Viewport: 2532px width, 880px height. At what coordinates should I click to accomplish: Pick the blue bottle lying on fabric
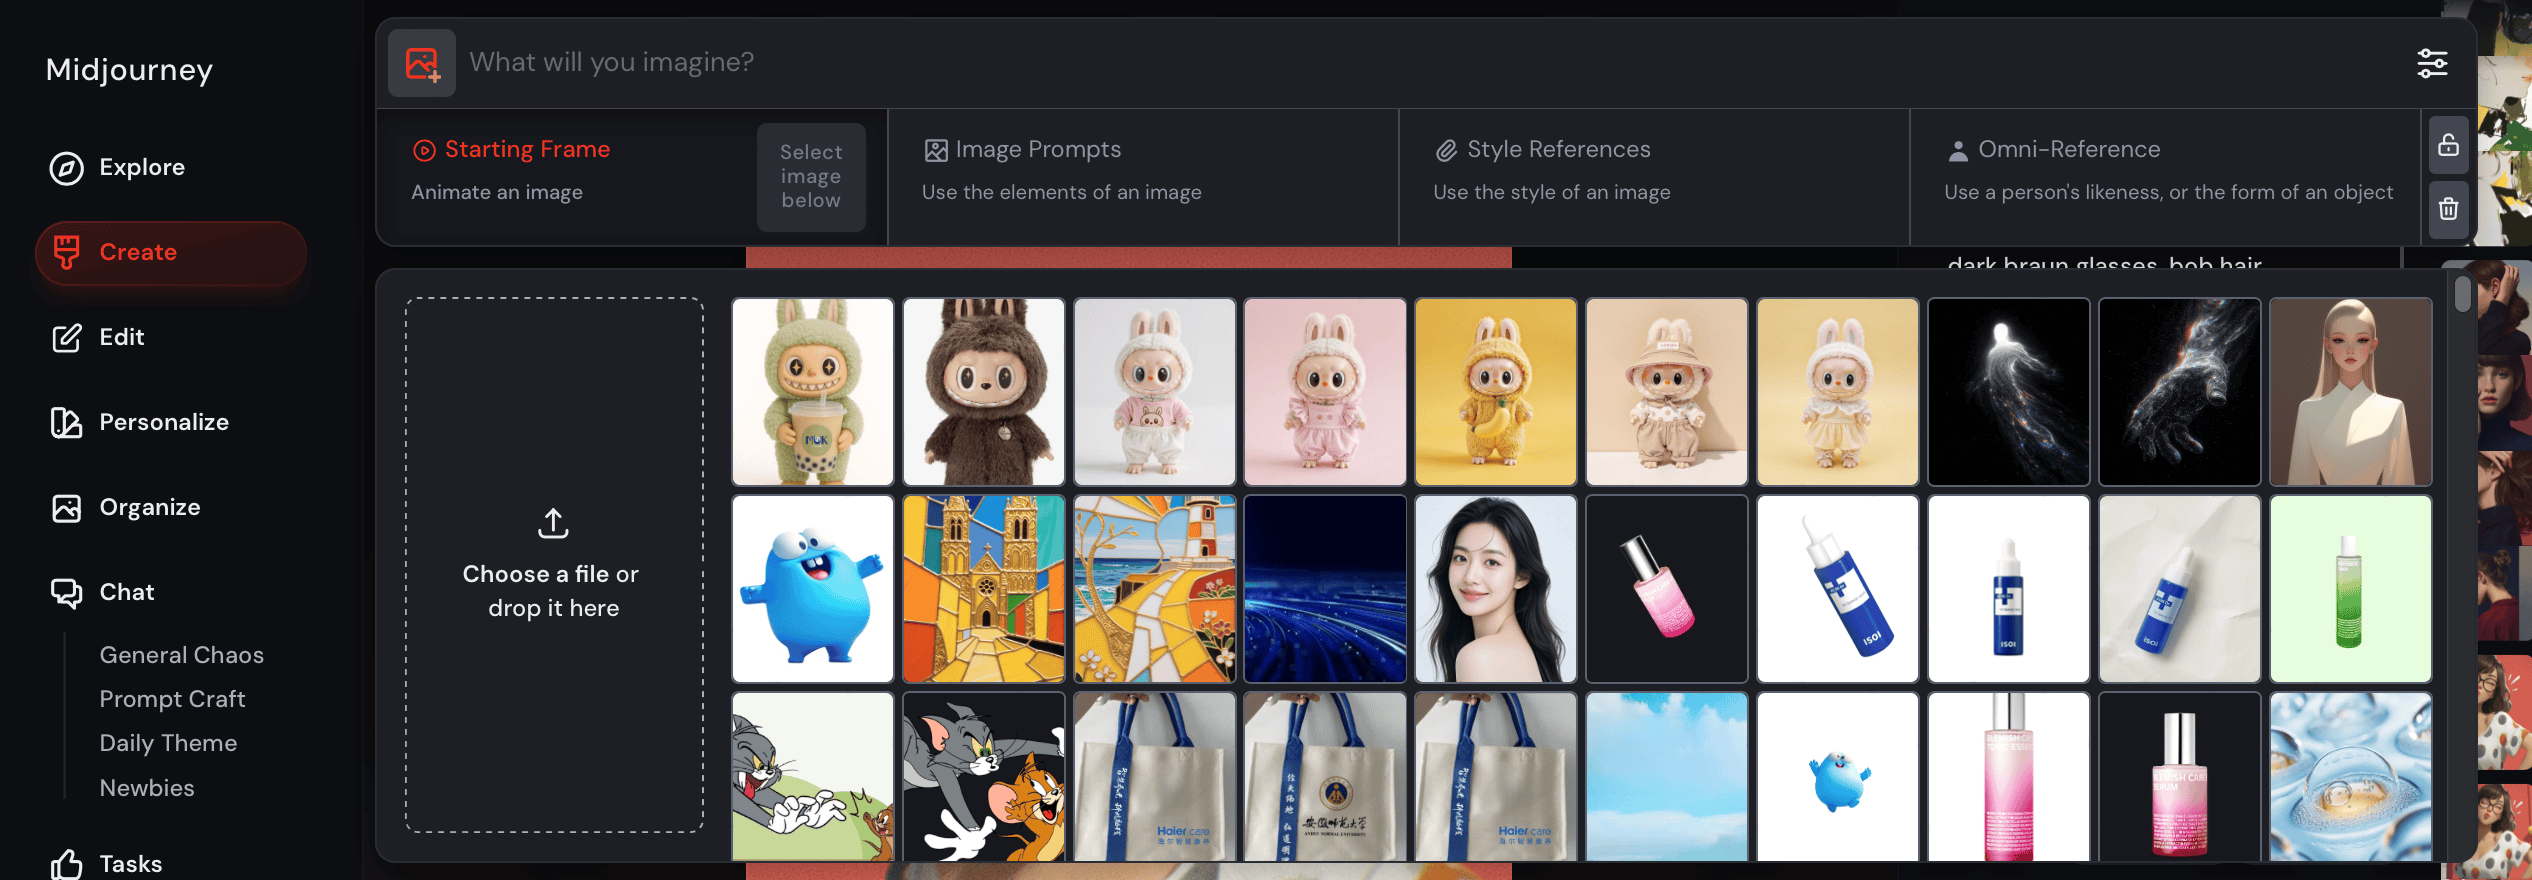click(x=2180, y=589)
